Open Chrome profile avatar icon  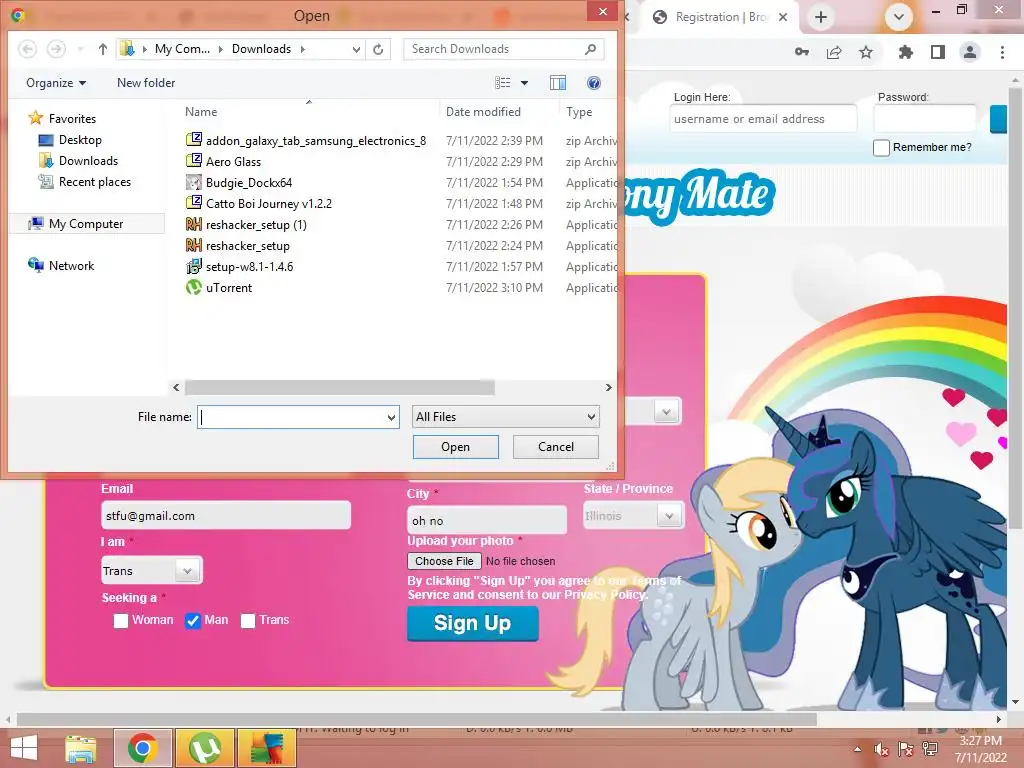click(x=970, y=52)
